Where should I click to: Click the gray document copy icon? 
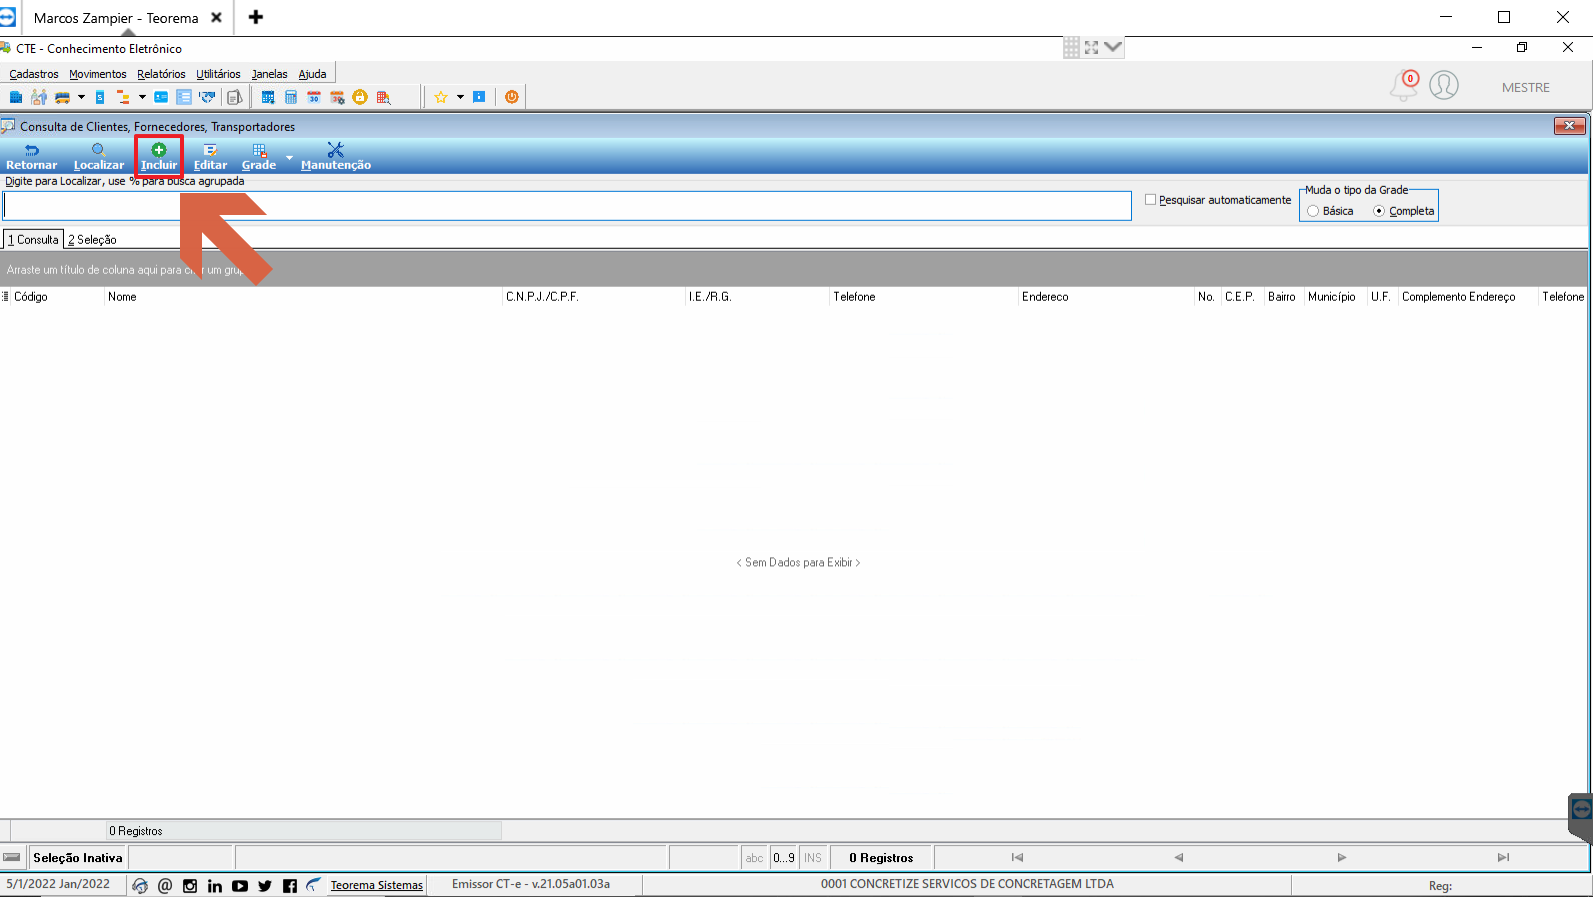[234, 97]
